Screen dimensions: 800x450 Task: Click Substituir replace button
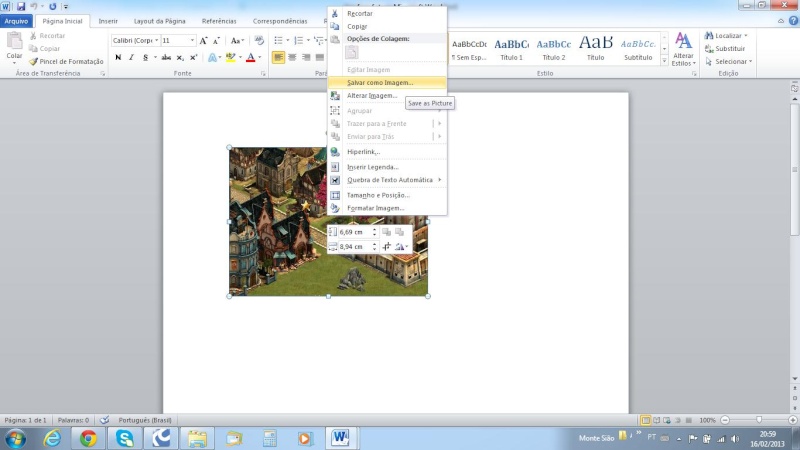point(725,48)
